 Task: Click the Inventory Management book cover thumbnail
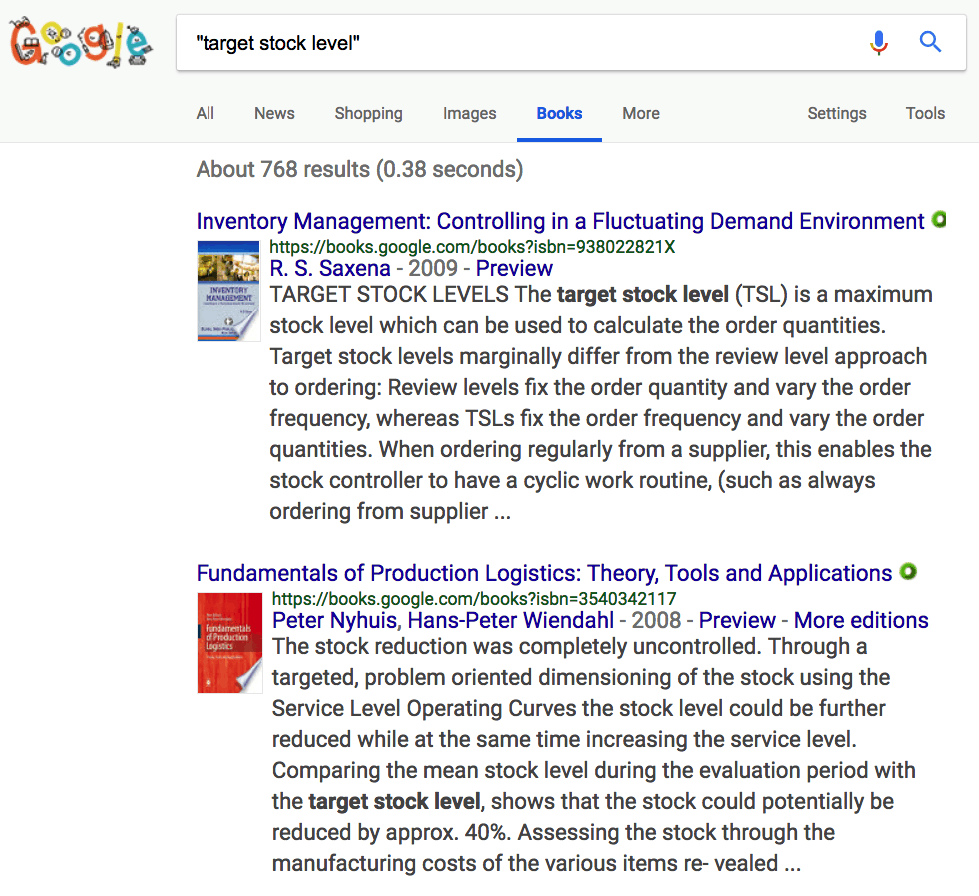(x=229, y=291)
